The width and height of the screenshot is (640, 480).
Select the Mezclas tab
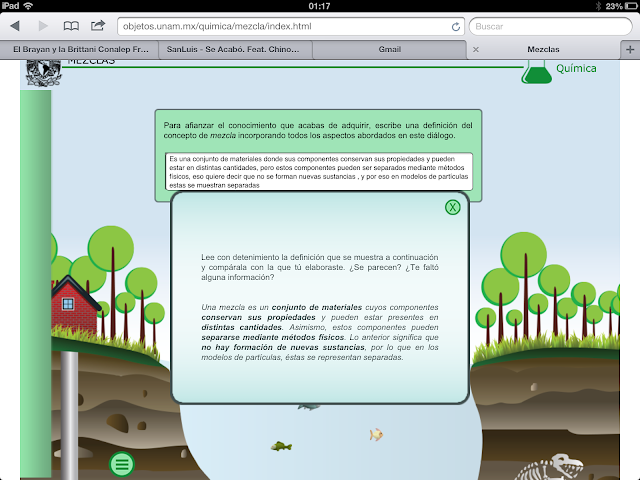[543, 49]
